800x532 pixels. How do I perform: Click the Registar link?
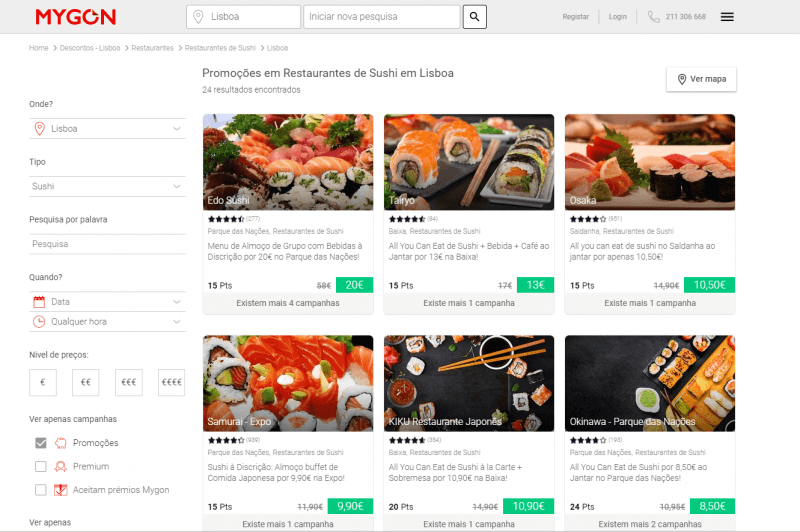[x=576, y=17]
